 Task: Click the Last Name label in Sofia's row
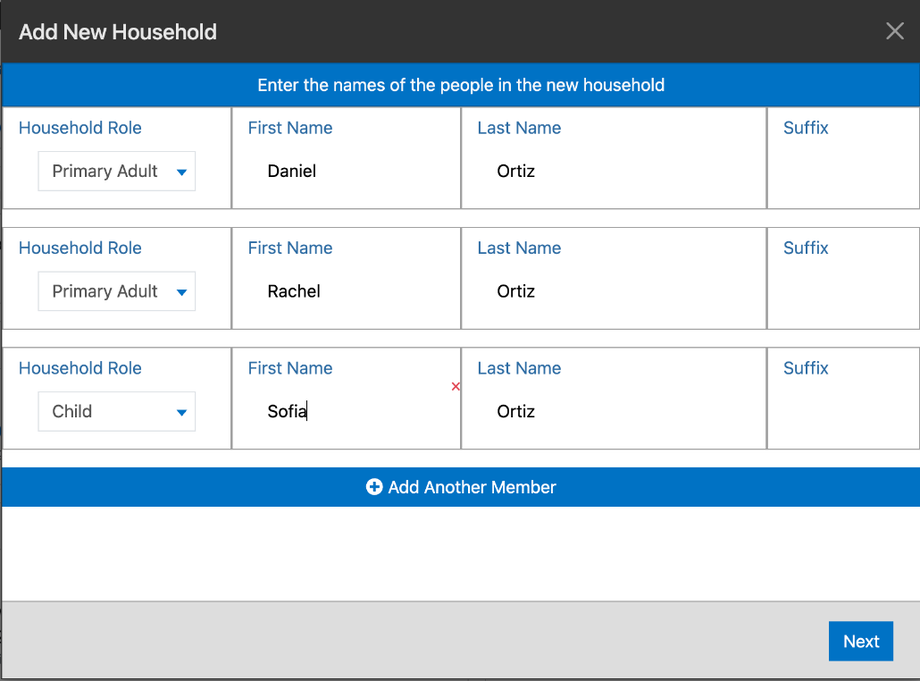[x=519, y=368]
